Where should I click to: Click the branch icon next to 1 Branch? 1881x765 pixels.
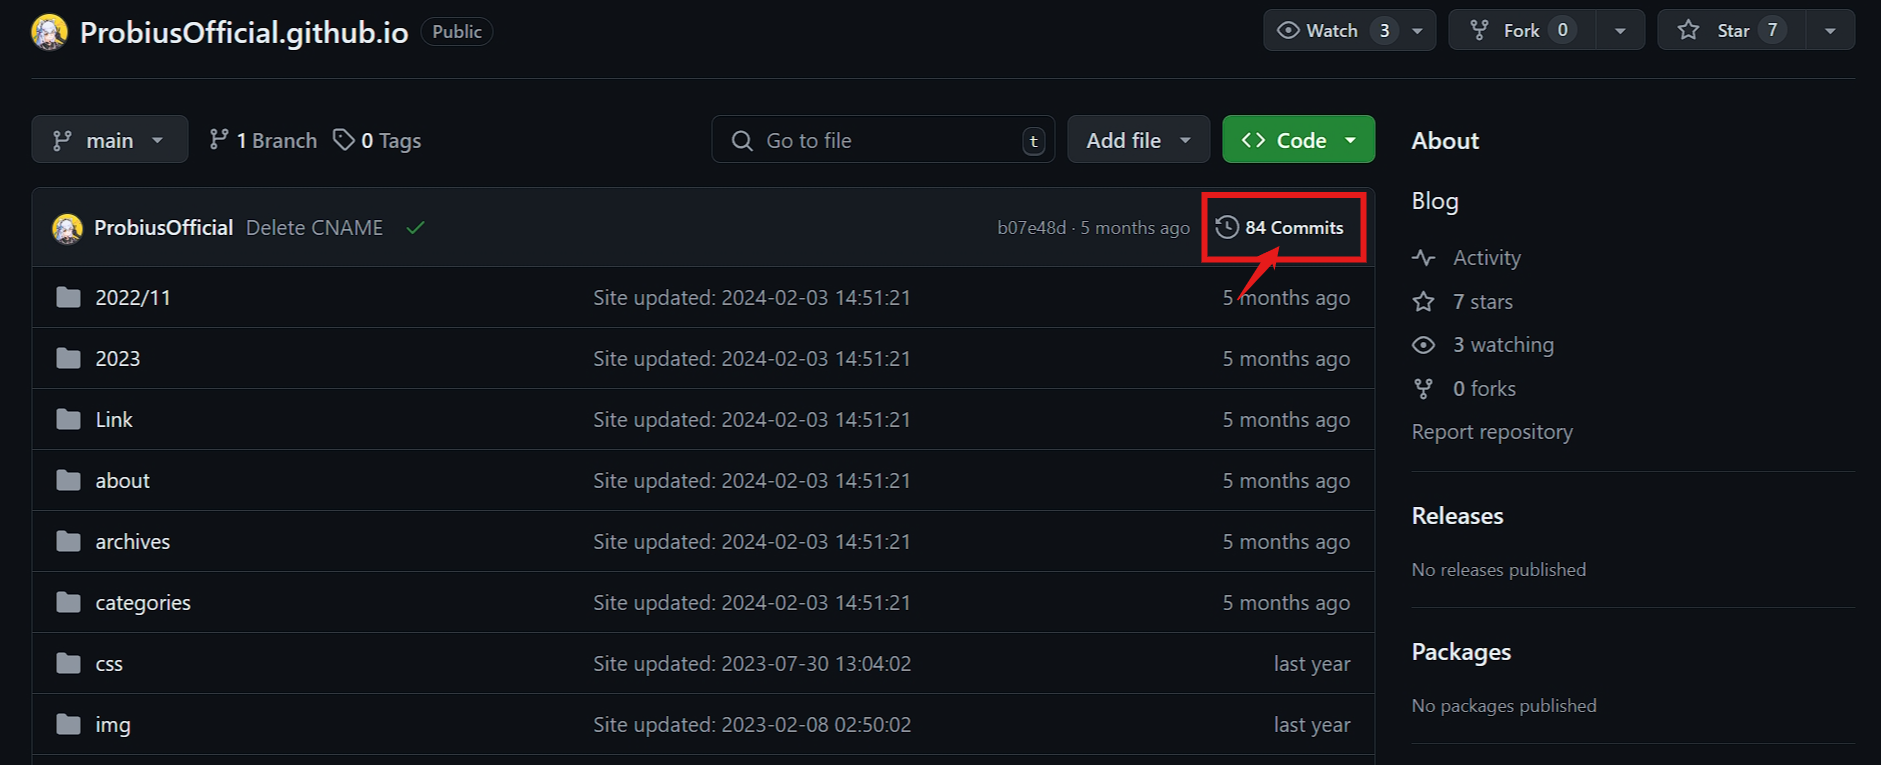click(x=218, y=140)
